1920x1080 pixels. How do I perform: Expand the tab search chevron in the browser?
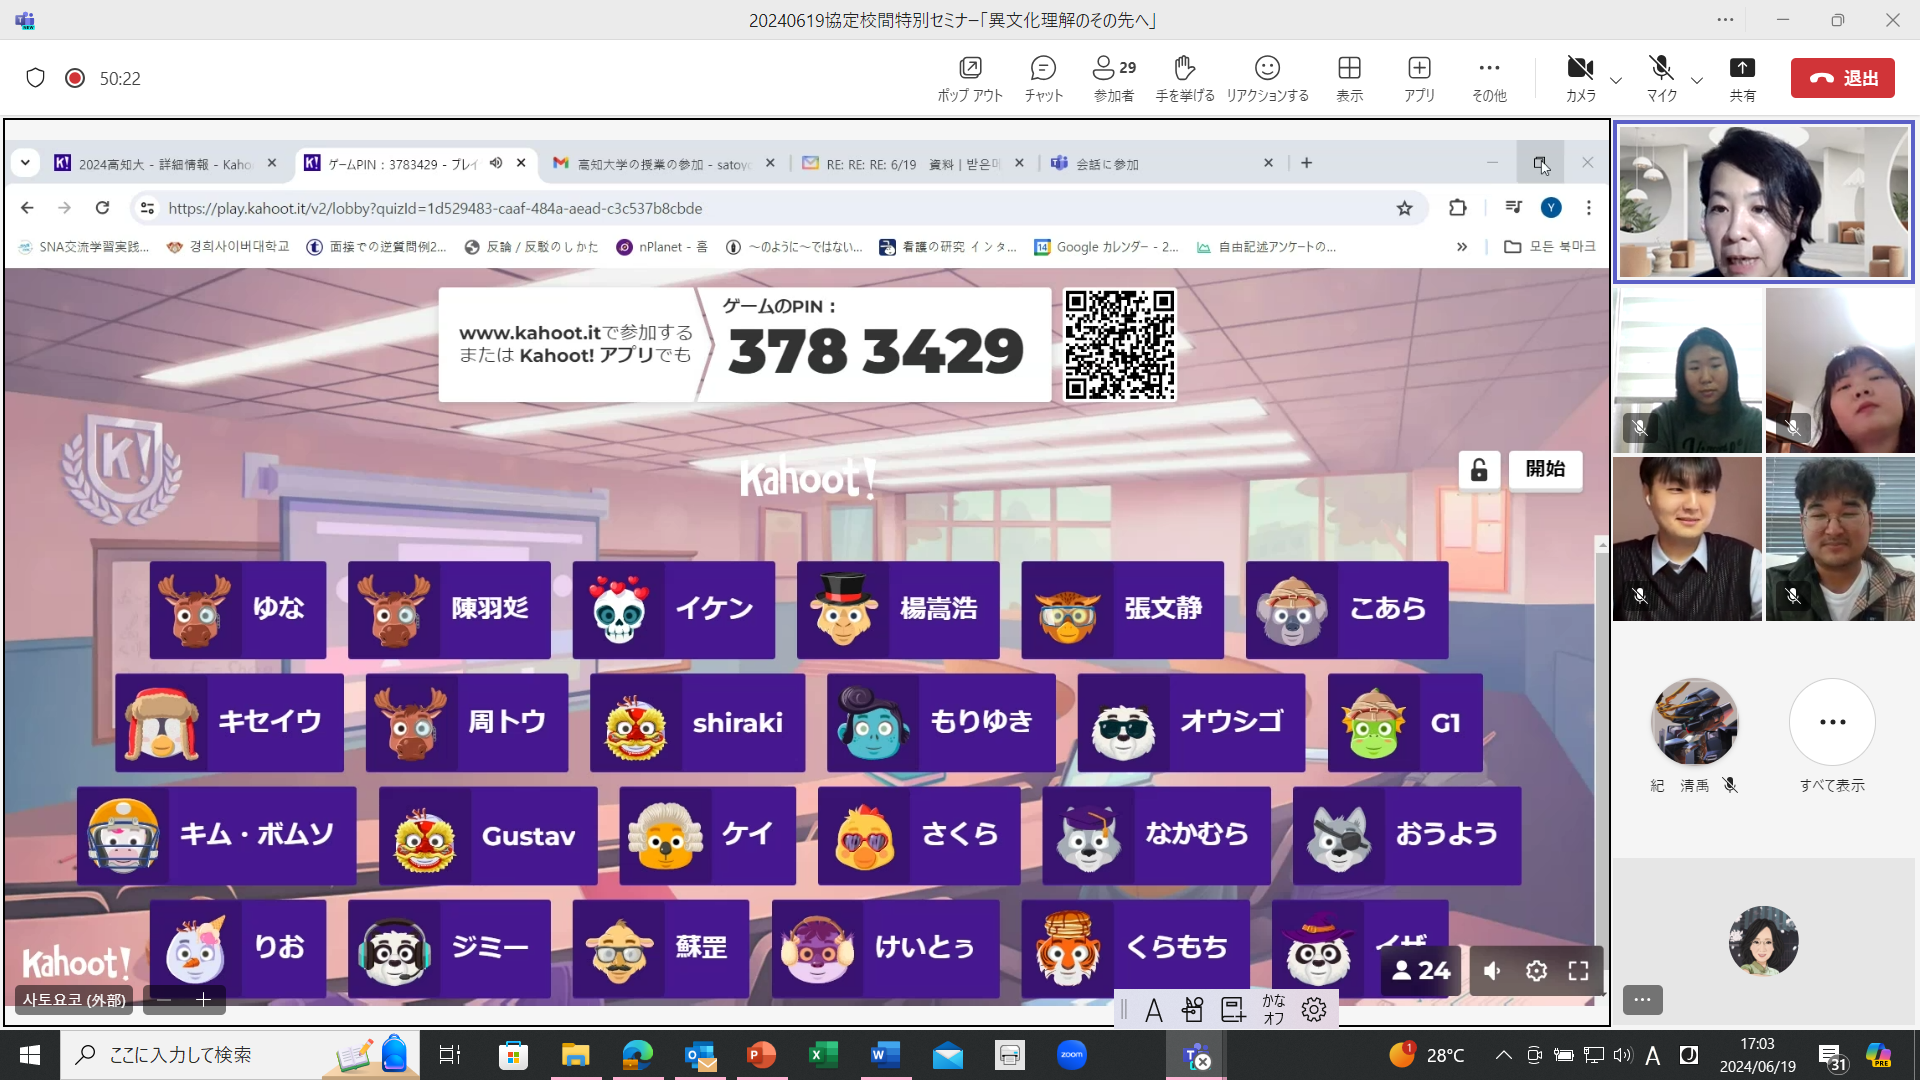click(x=25, y=162)
